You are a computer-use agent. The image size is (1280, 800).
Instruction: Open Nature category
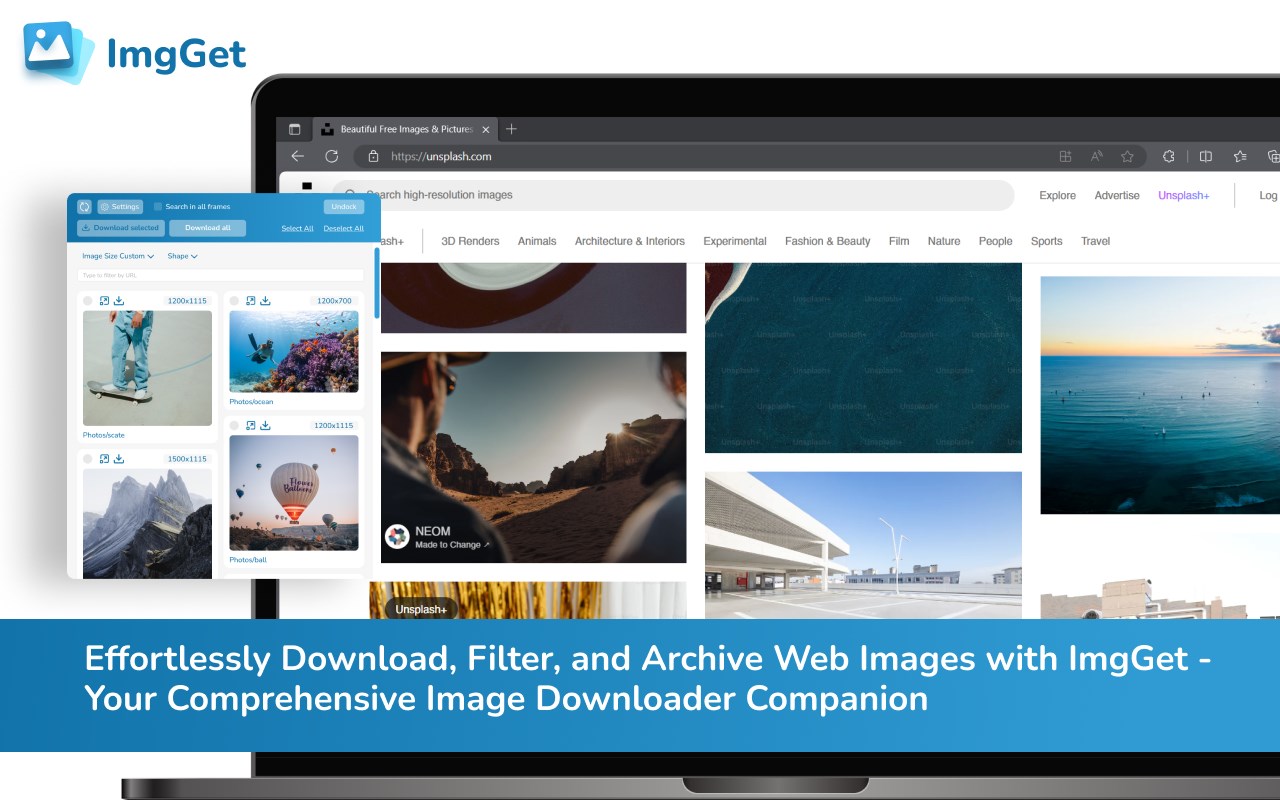point(944,241)
